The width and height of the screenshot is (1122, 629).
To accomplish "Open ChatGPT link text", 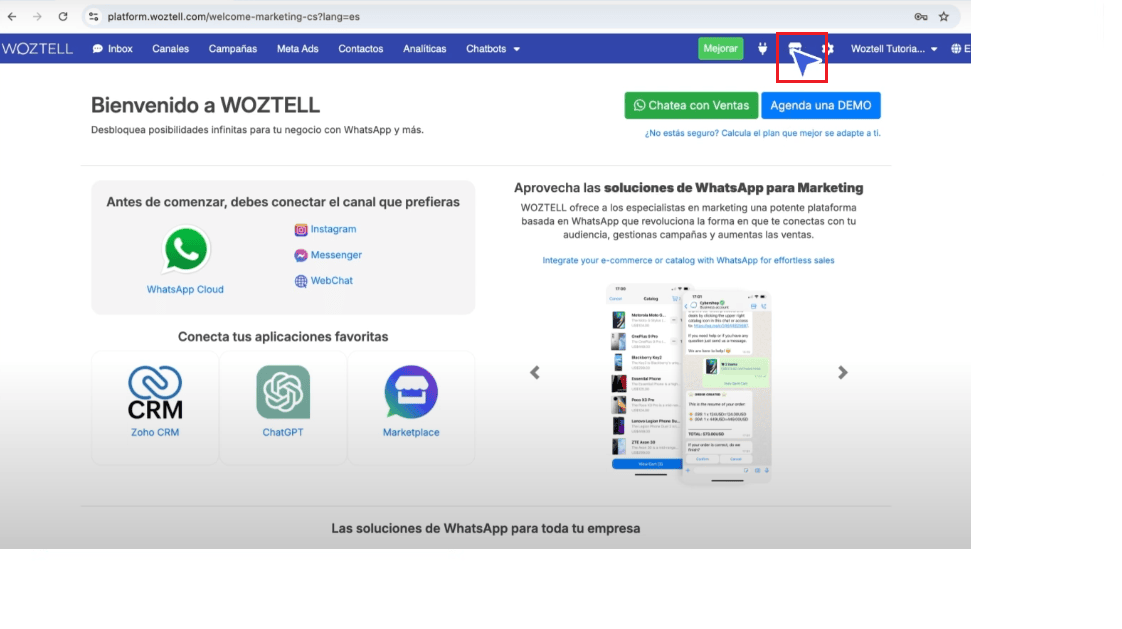I will (283, 432).
